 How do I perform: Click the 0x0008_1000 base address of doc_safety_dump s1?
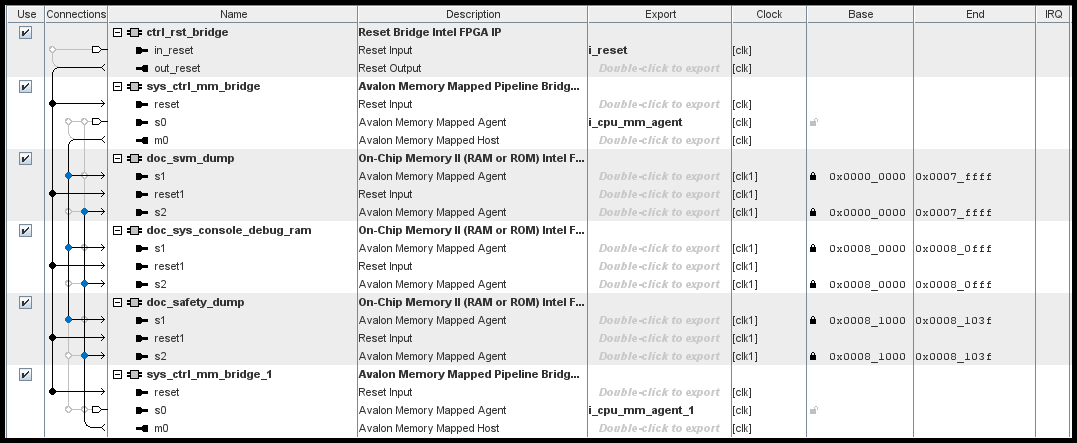click(x=867, y=320)
